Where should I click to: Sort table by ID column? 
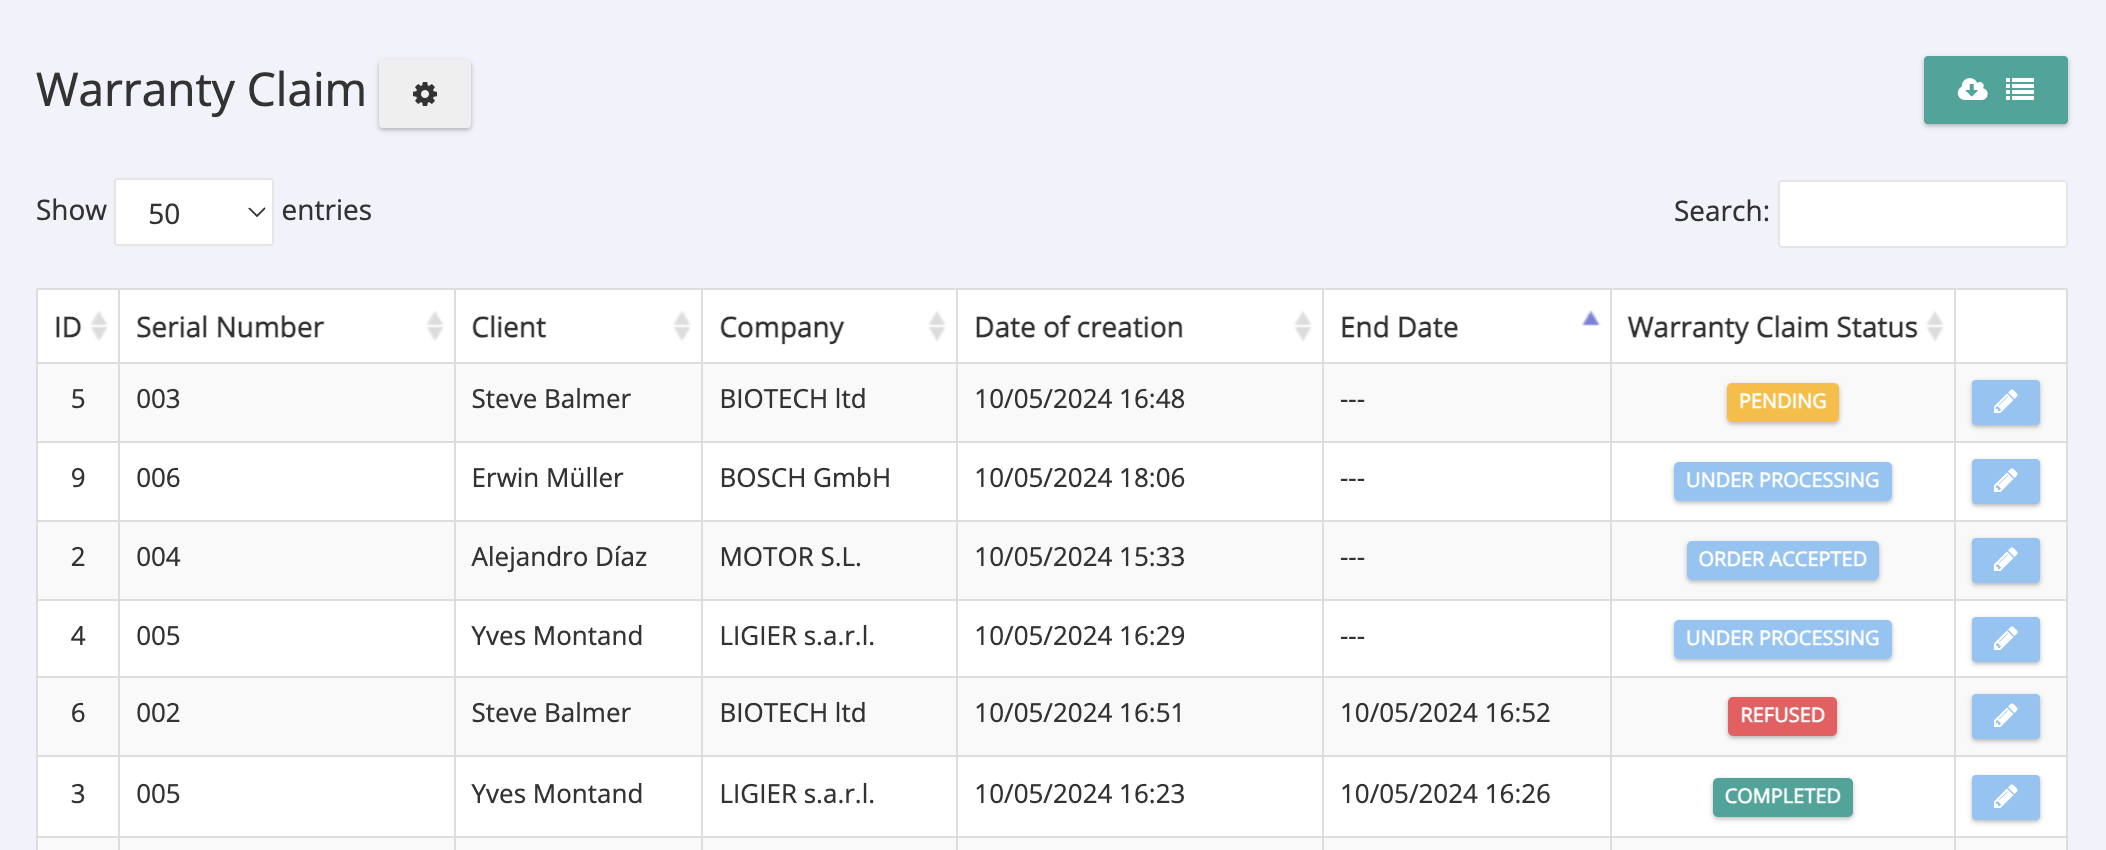coord(79,327)
